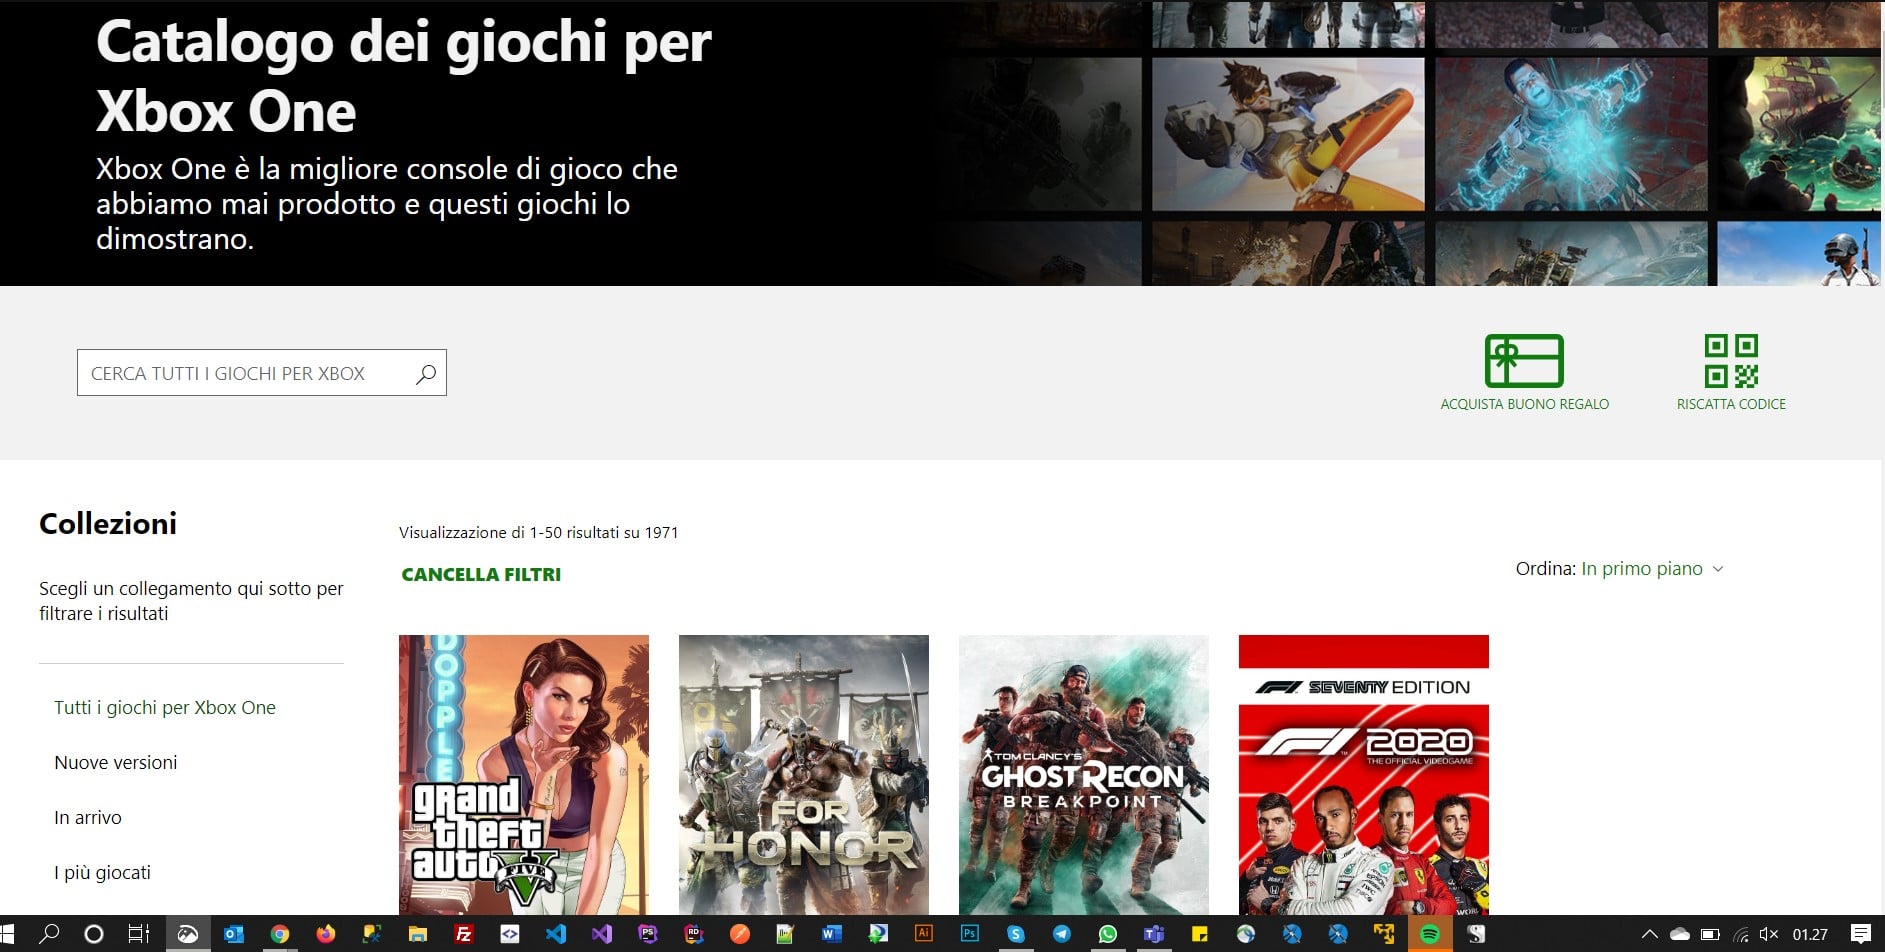This screenshot has width=1885, height=952.
Task: Focus the Cerca tutti i giochi per Xbox field
Action: (262, 373)
